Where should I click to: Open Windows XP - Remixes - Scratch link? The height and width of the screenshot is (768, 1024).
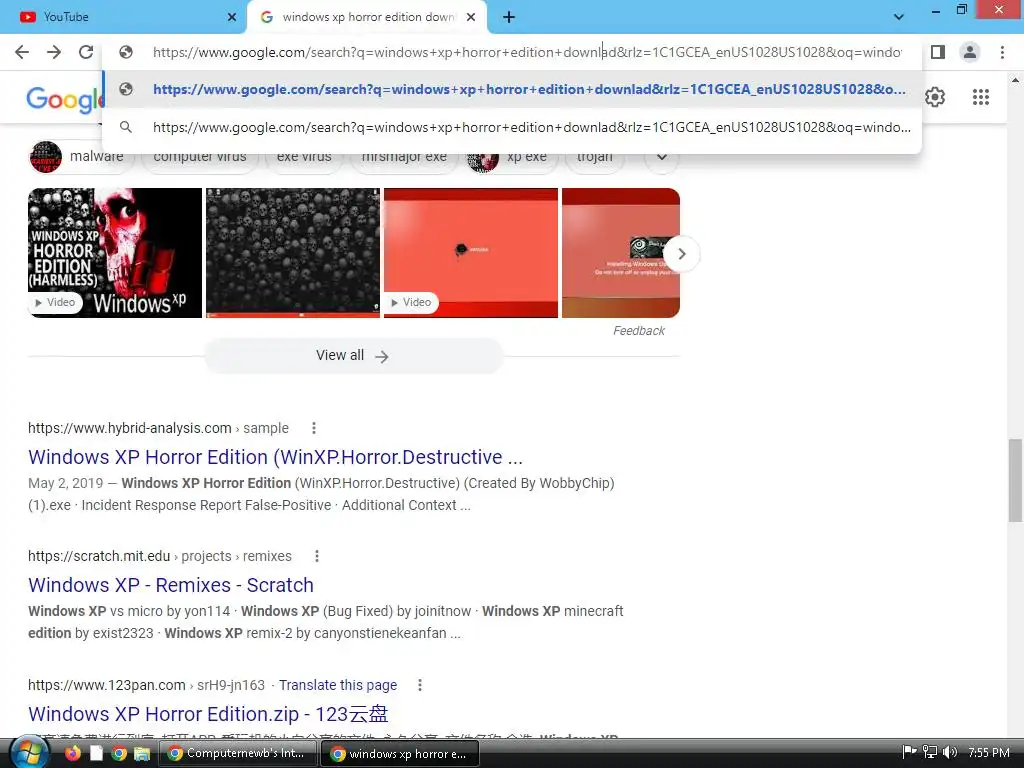click(x=170, y=585)
